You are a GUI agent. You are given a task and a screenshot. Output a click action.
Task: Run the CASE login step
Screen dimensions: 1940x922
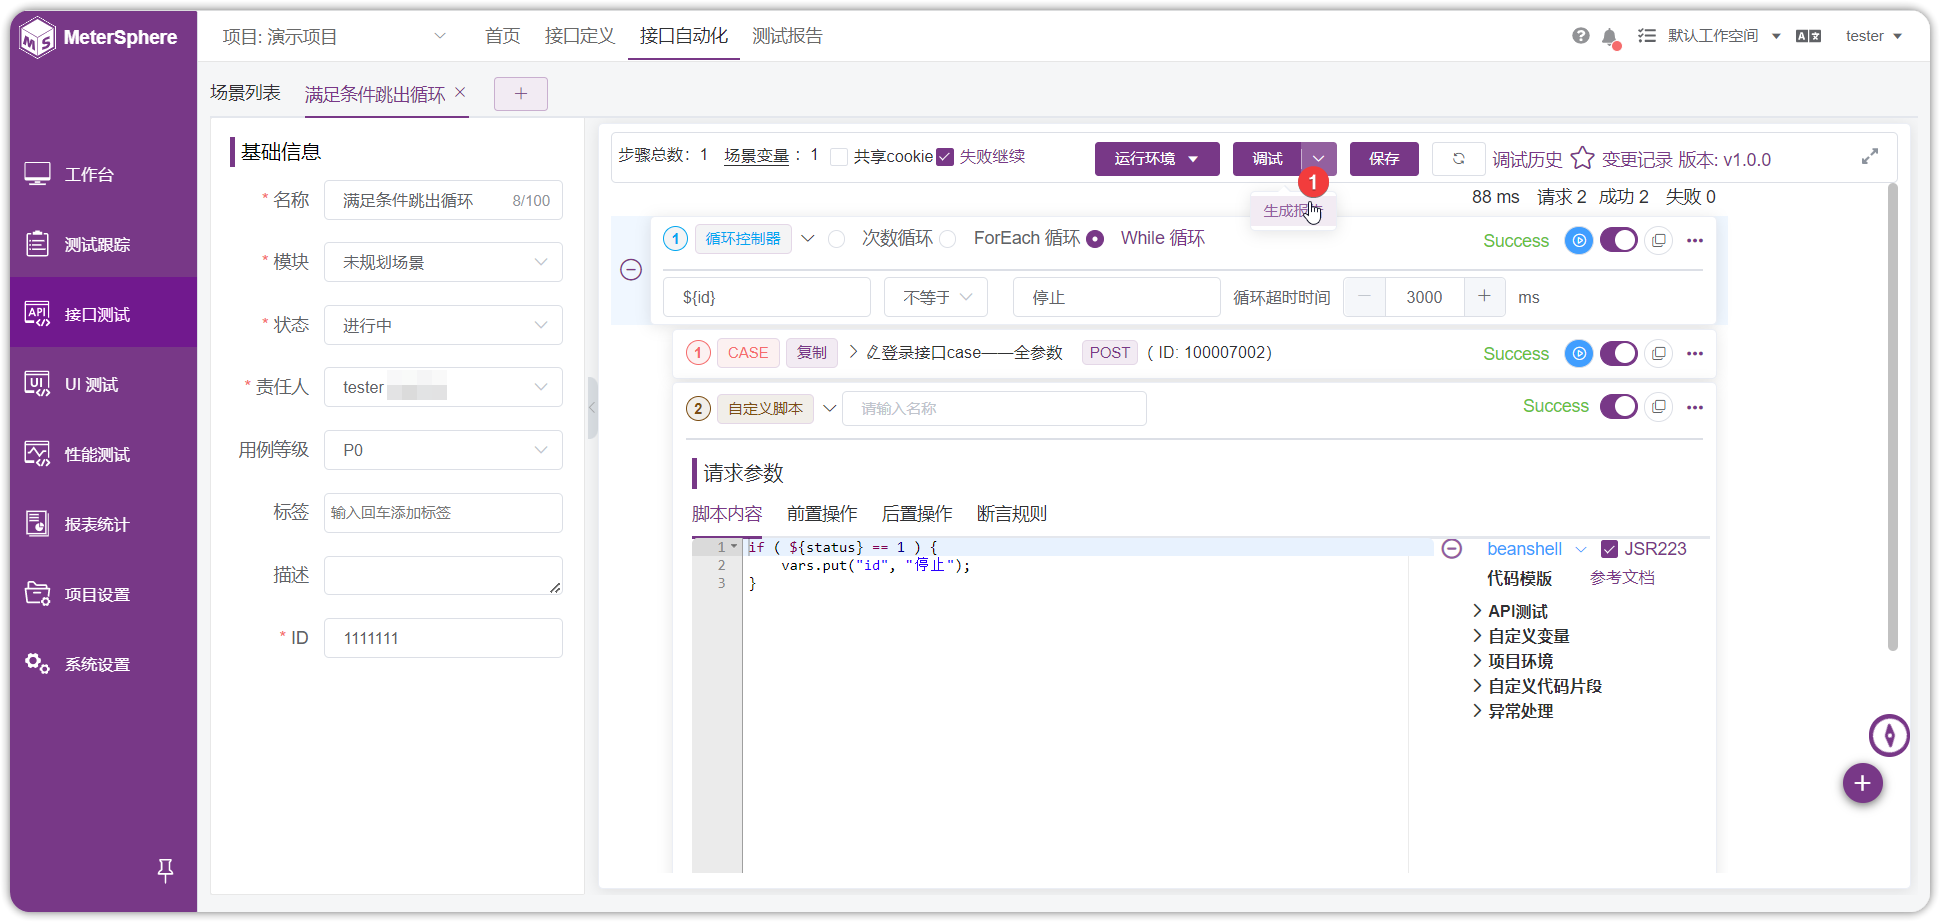point(1578,353)
